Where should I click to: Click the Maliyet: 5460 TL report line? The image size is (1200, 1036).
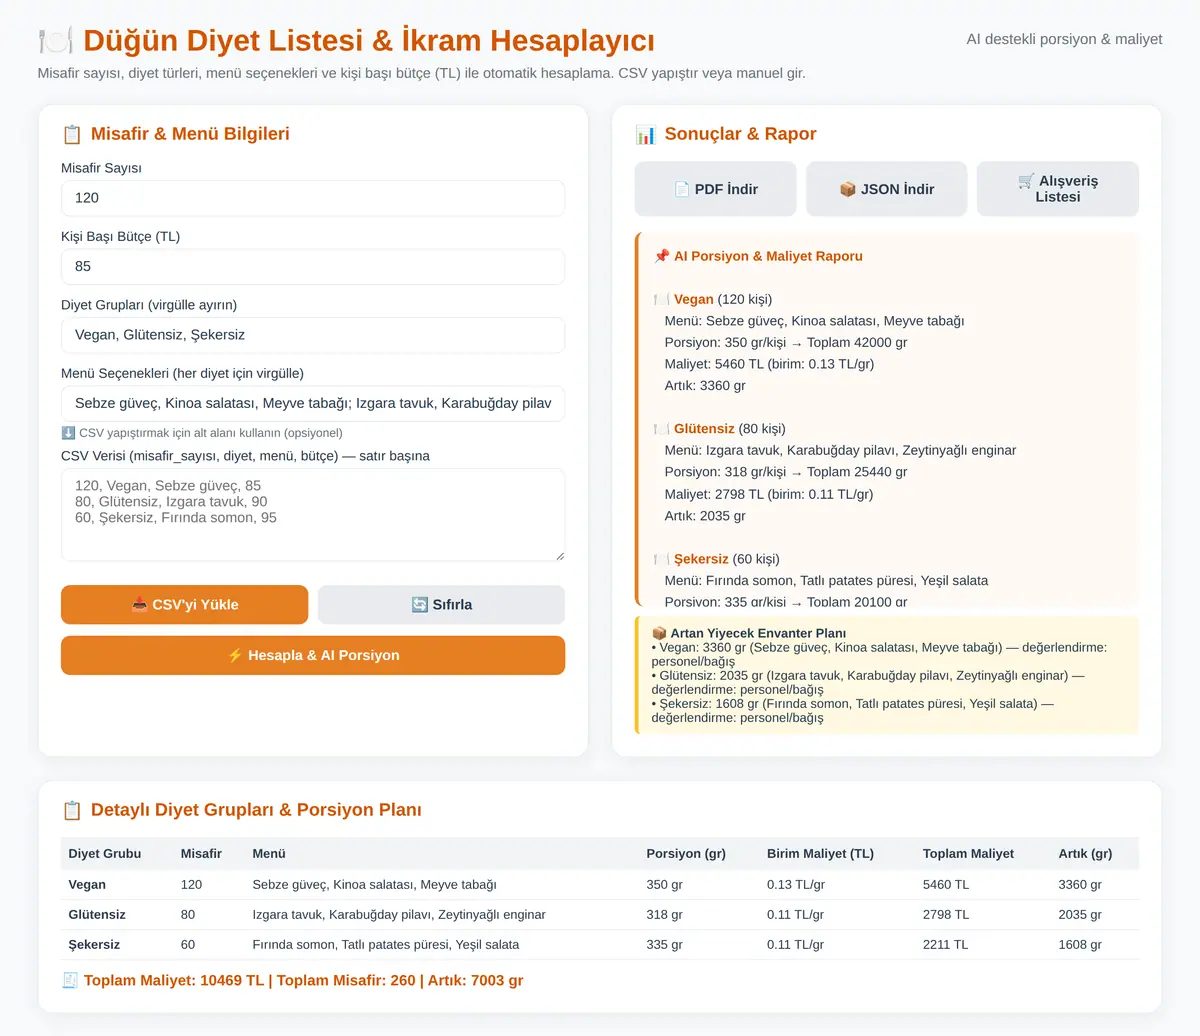coord(769,364)
